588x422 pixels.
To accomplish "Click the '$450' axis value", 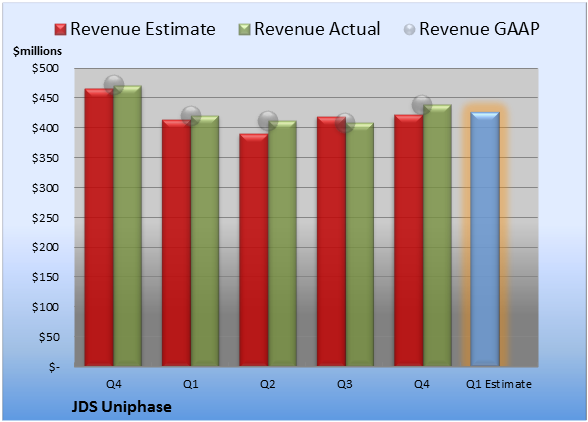I will click(x=45, y=98).
